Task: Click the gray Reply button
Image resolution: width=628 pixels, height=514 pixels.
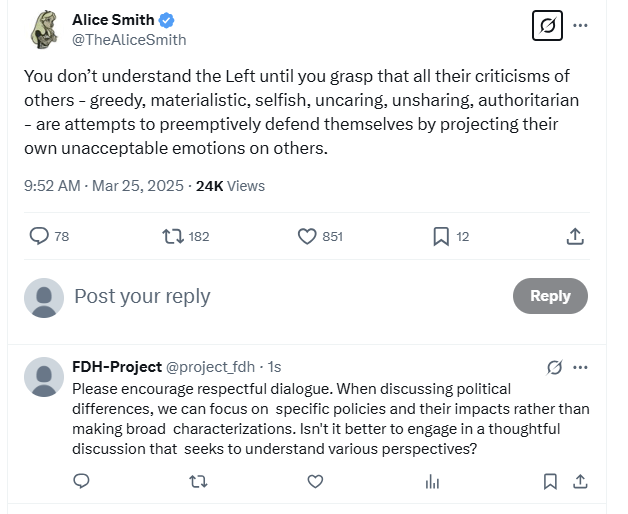Action: (550, 296)
